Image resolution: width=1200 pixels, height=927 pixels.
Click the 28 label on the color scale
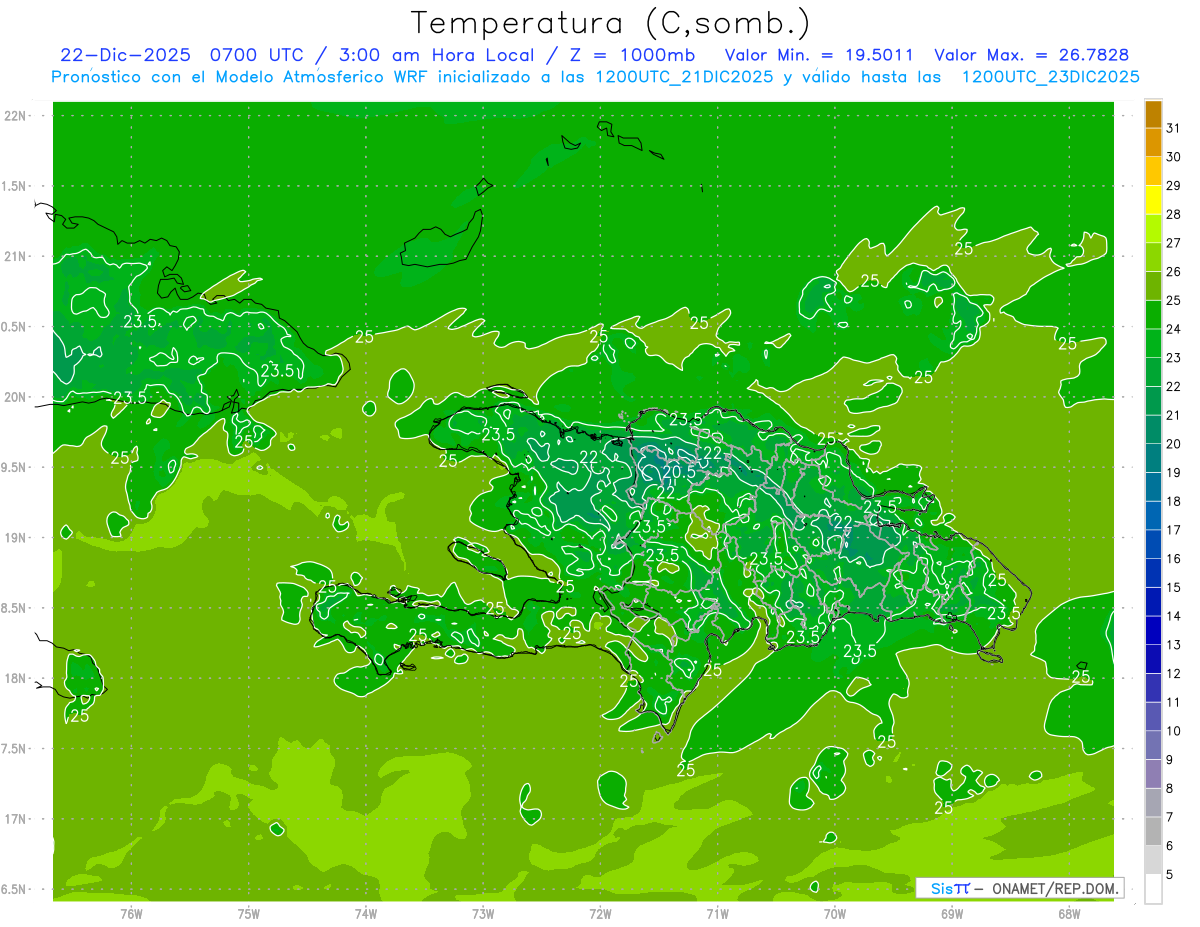tap(1174, 214)
